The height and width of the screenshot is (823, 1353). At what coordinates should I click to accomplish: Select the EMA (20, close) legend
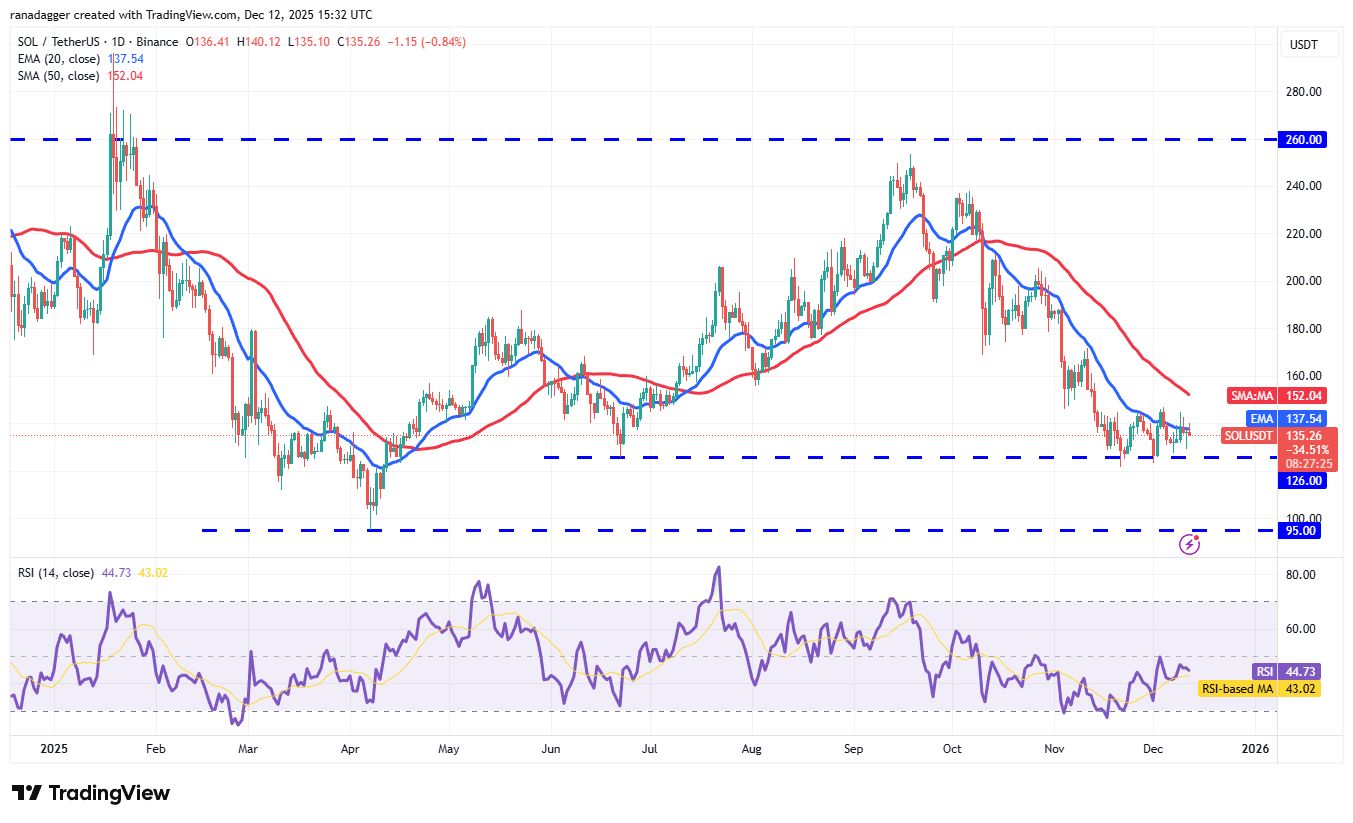(x=58, y=59)
